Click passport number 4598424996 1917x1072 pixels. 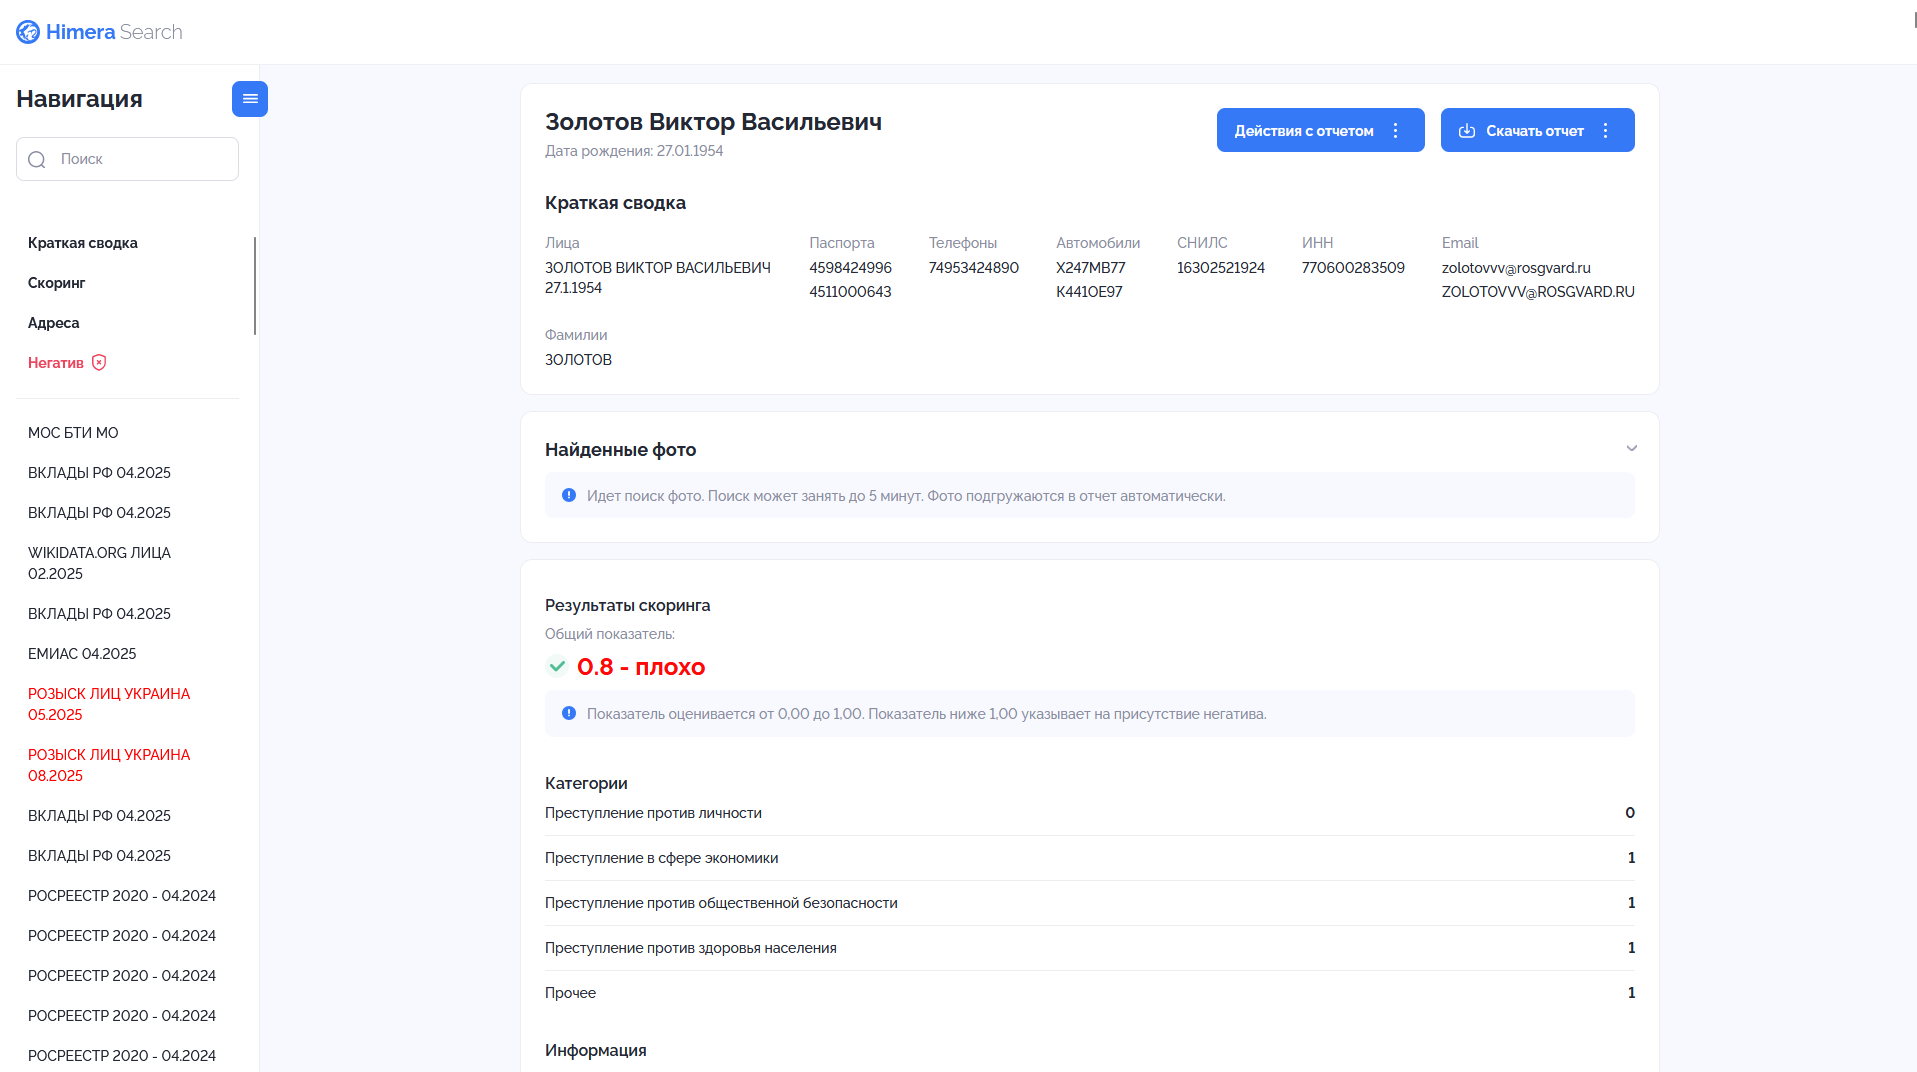pos(850,268)
